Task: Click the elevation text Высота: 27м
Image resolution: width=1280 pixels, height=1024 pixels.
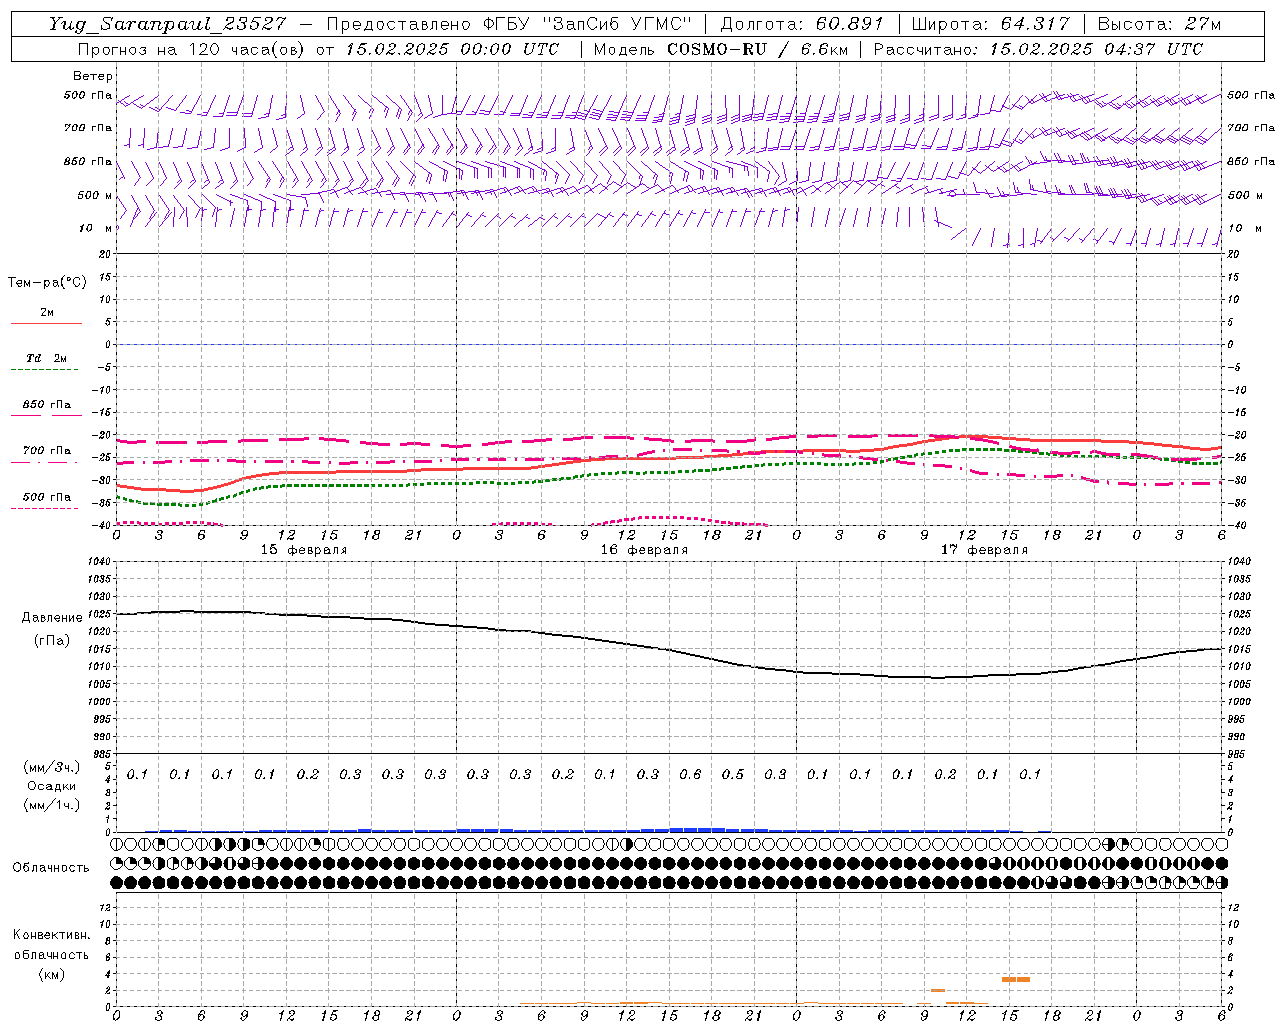Action: (1159, 24)
